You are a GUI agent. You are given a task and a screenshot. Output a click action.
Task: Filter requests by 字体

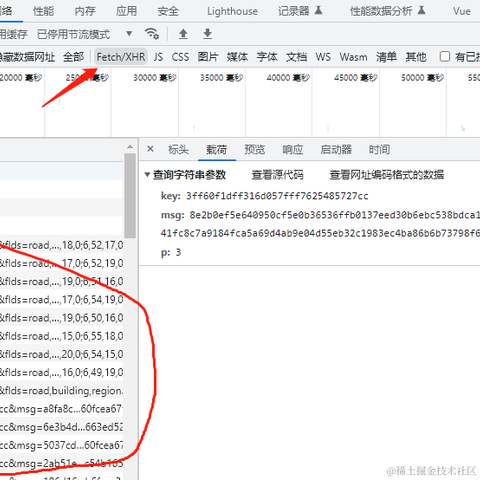[267, 57]
